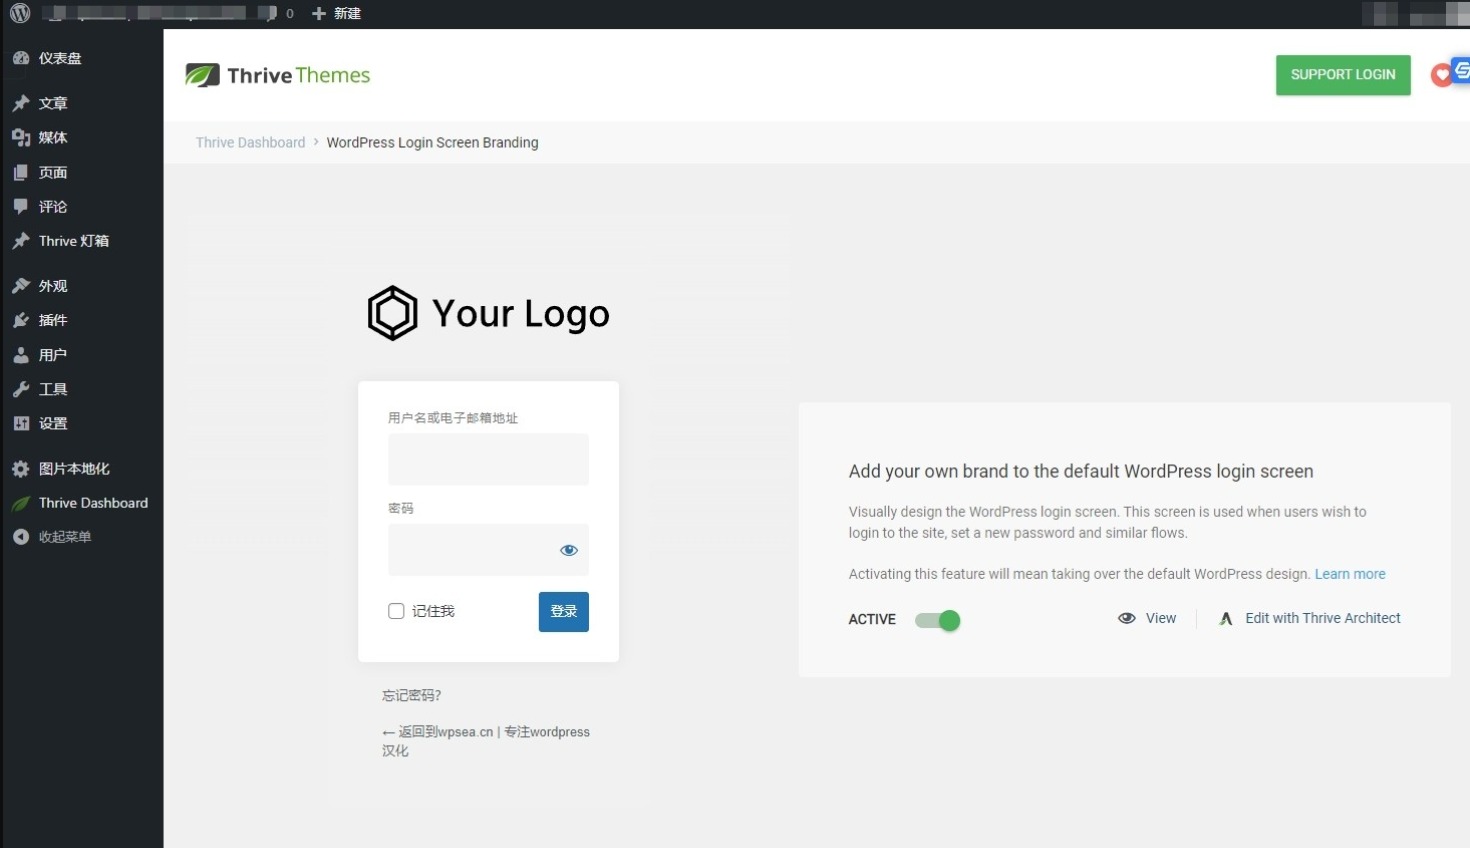Viewport: 1470px width, 848px height.
Task: Click the pin icon beside Thrive 灯箱
Action: 21,240
